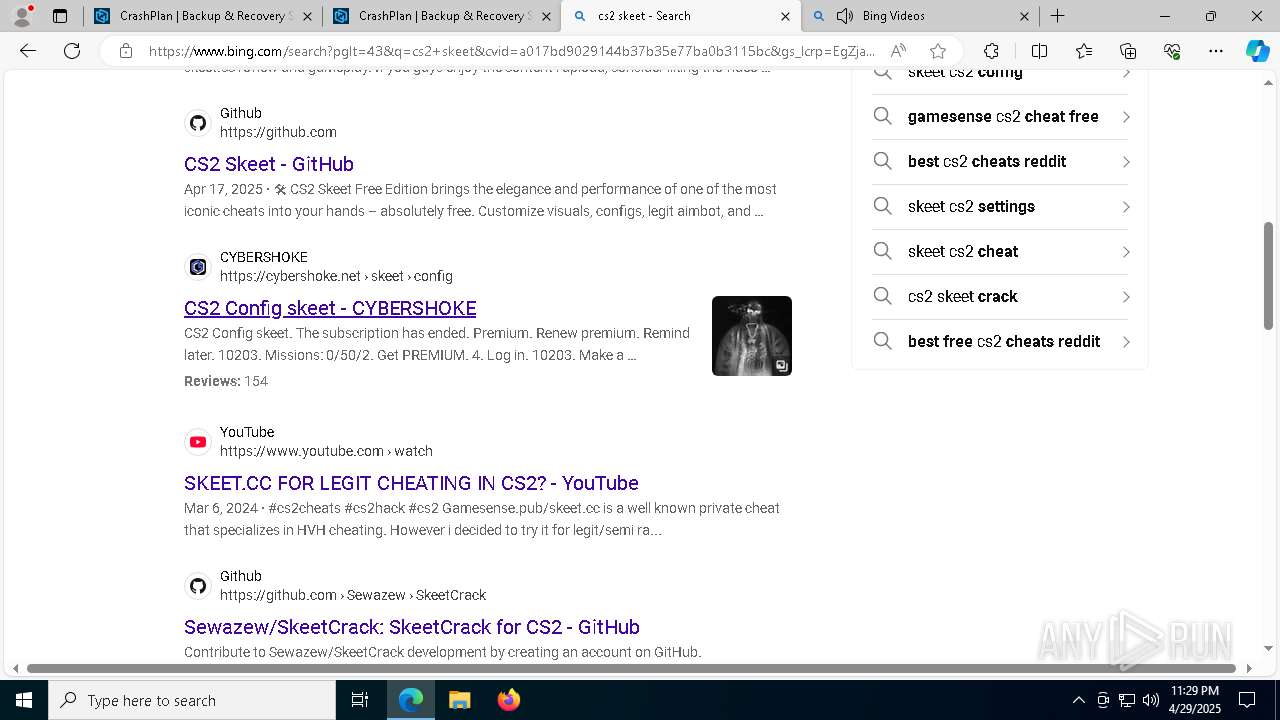
Task: Click the first result's GitHub favicon
Action: coord(198,123)
